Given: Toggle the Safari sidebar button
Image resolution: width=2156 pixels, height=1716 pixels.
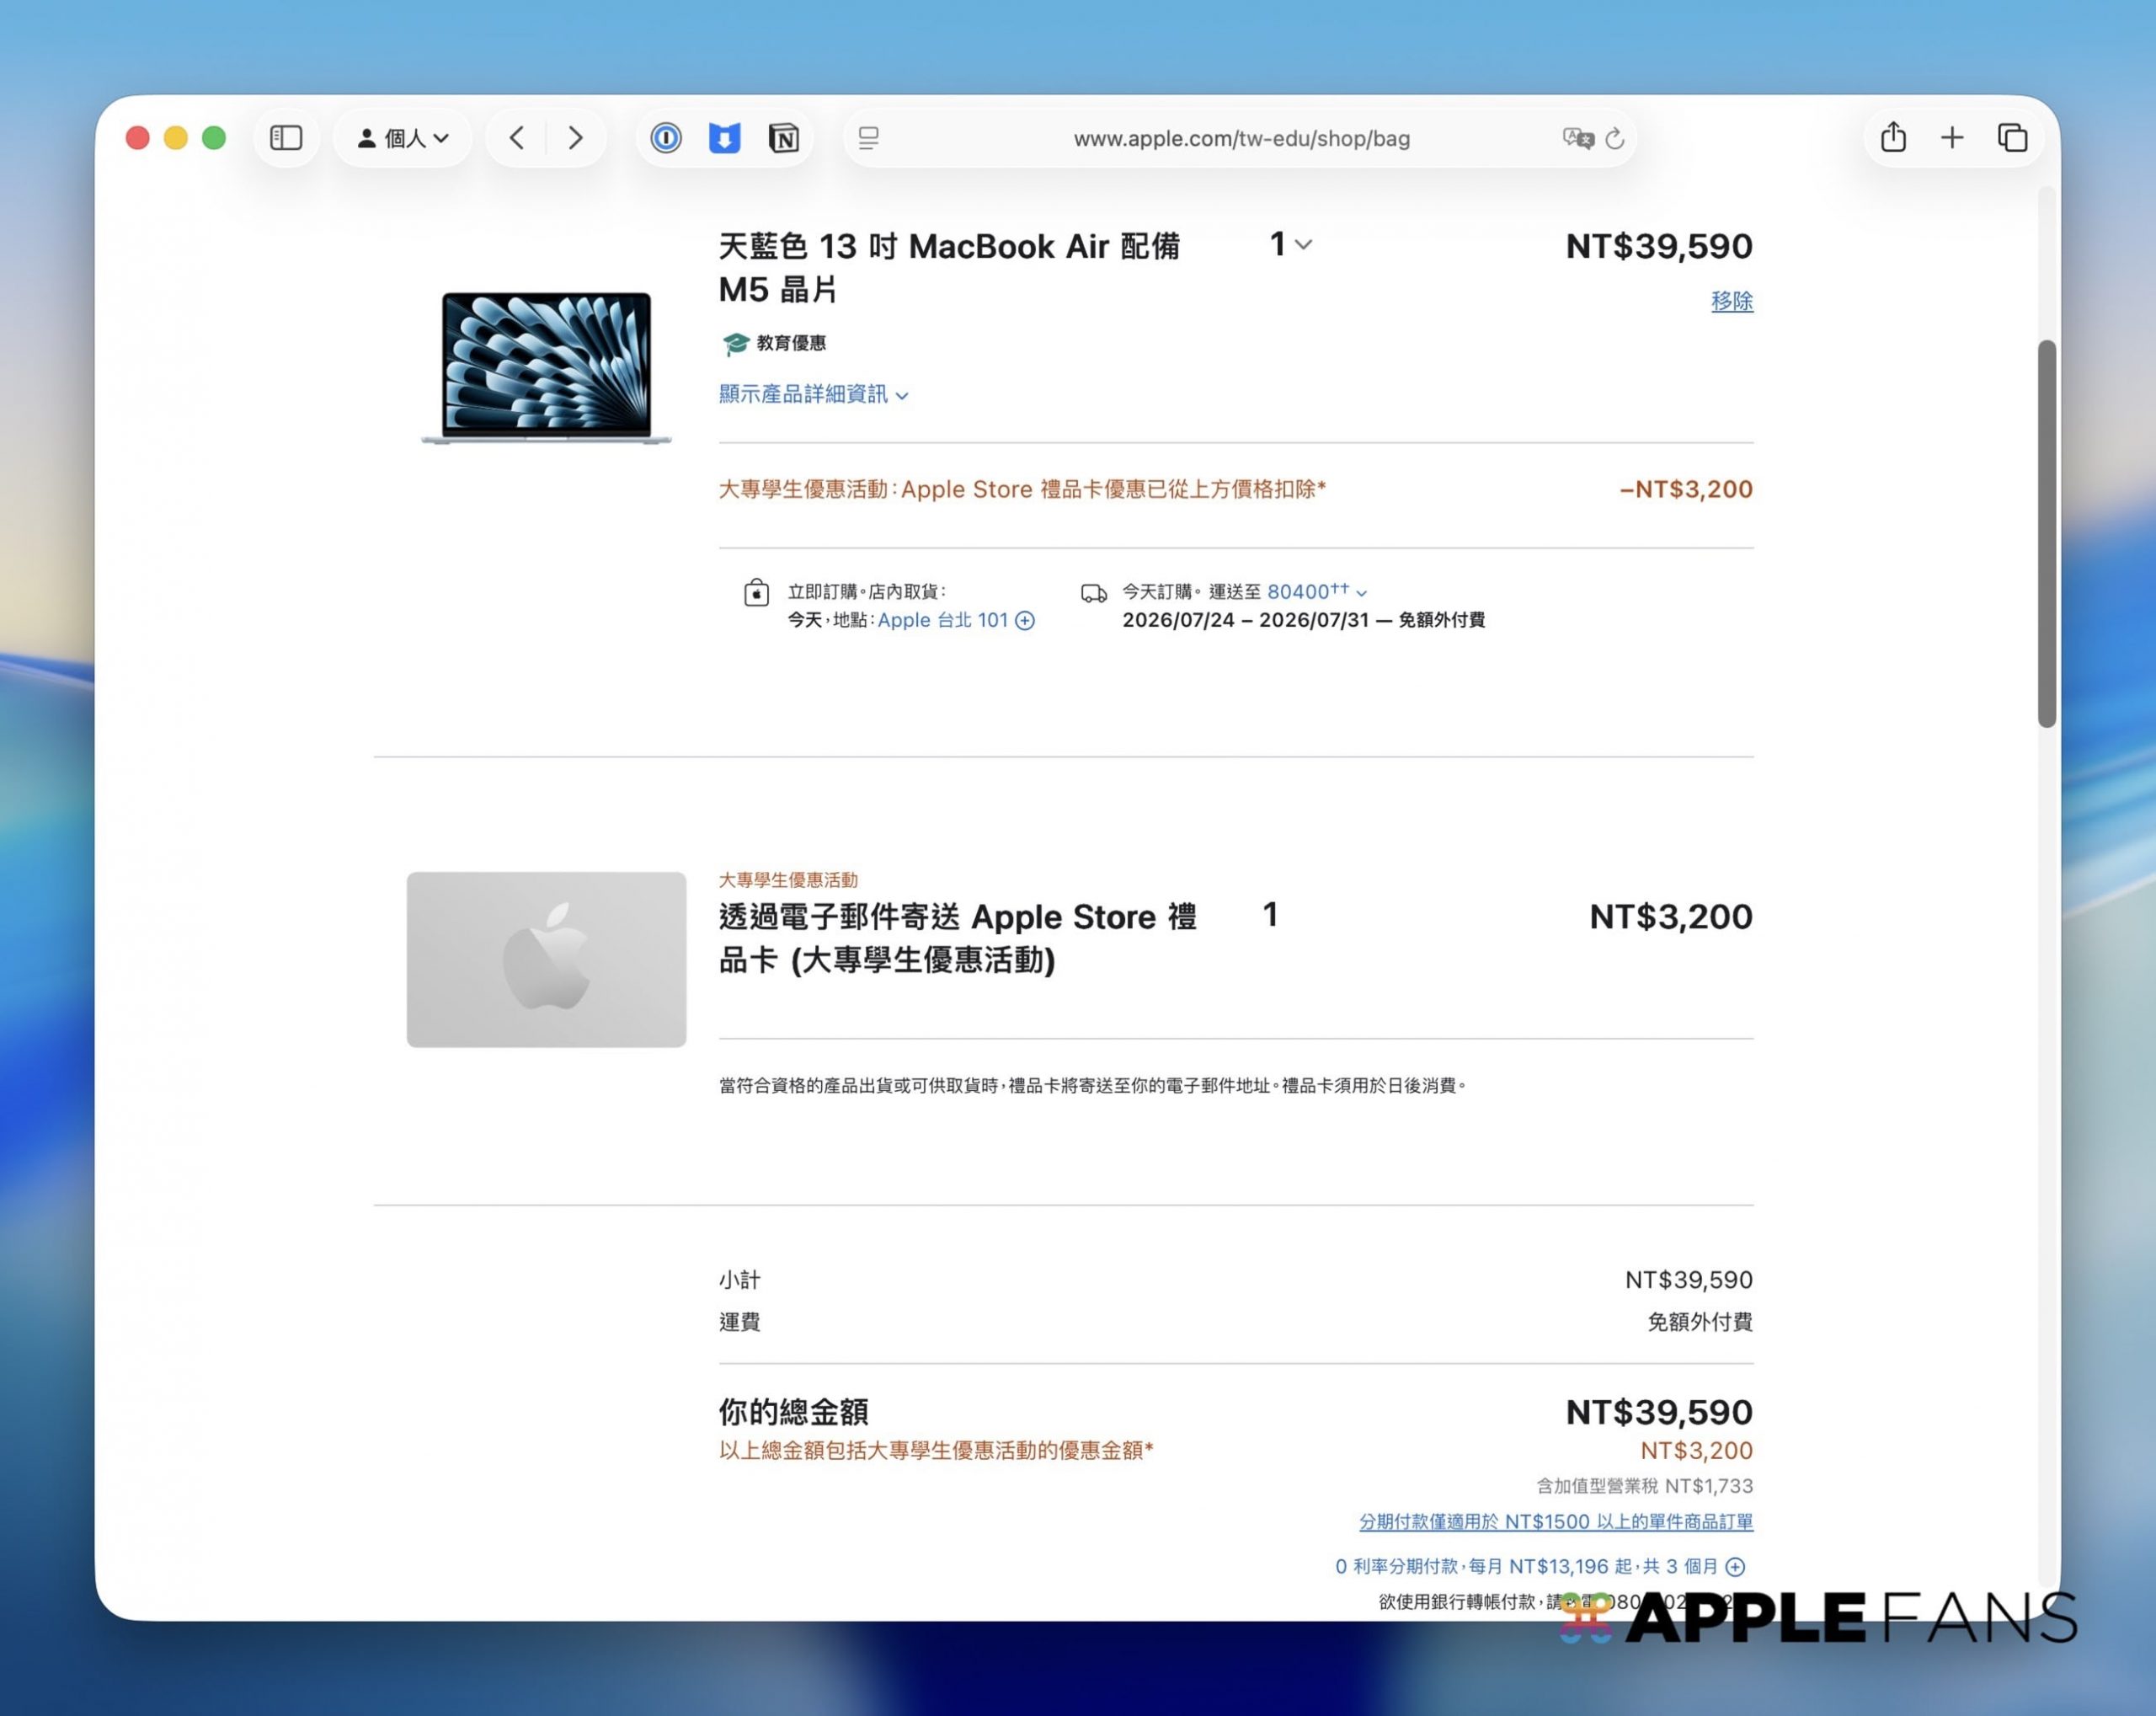Looking at the screenshot, I should tap(286, 138).
